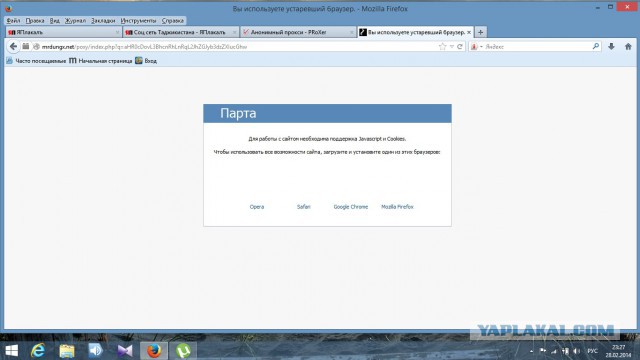Close the ЯПлакалъ tab

tap(117, 32)
